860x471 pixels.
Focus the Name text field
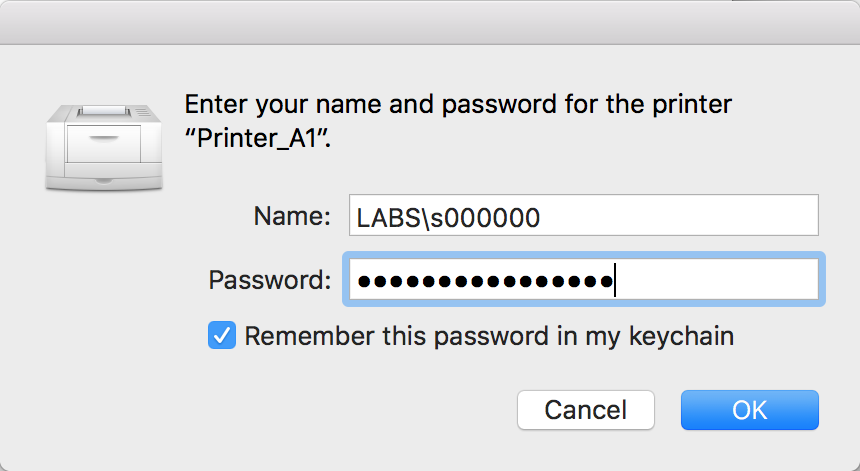click(x=584, y=215)
